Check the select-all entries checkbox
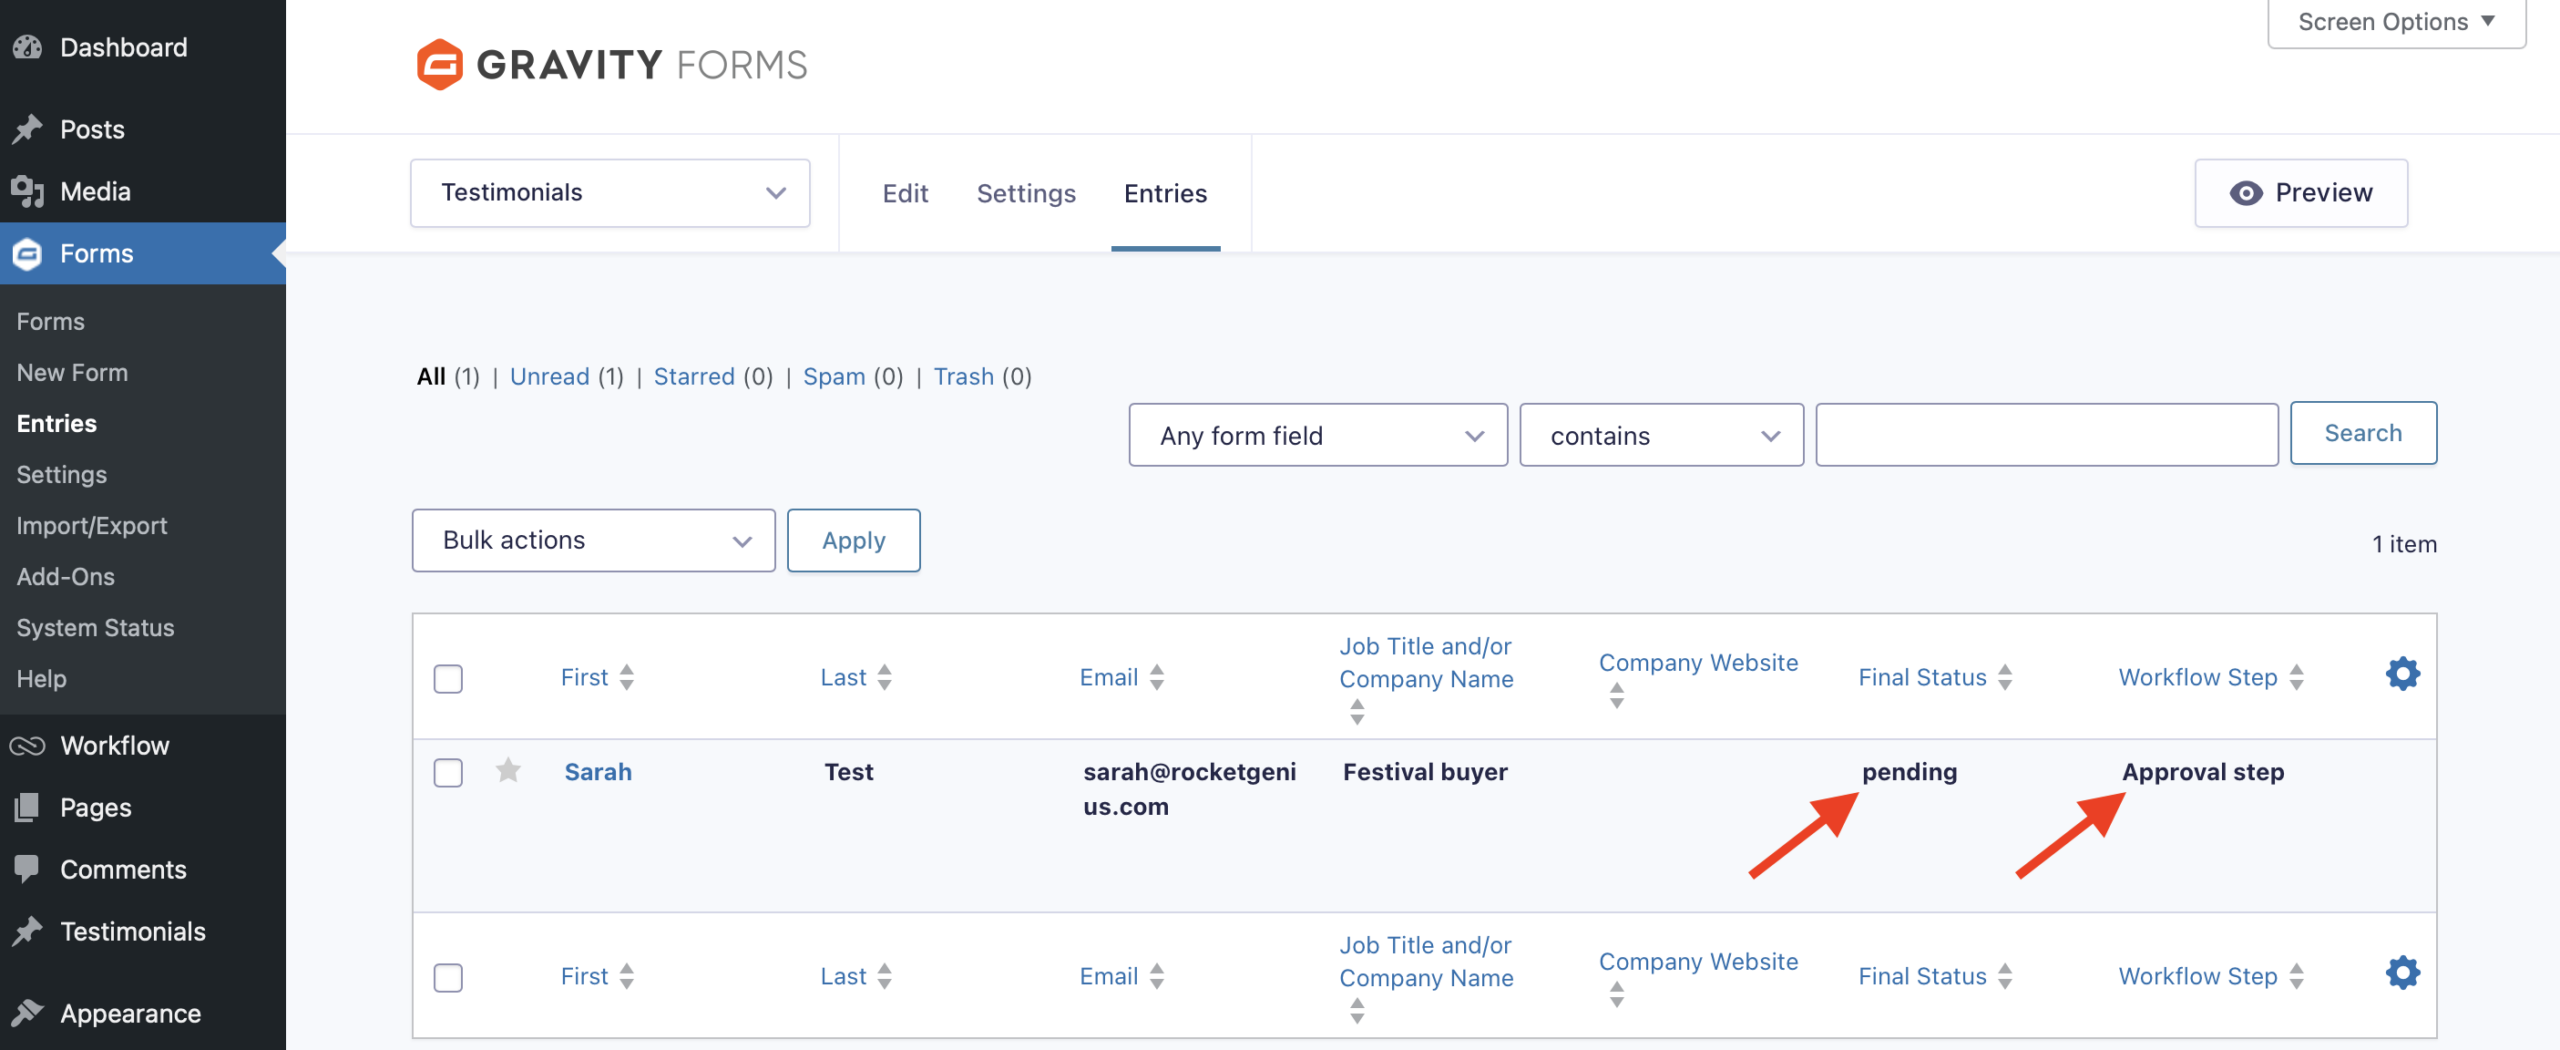The height and width of the screenshot is (1050, 2560). click(449, 678)
